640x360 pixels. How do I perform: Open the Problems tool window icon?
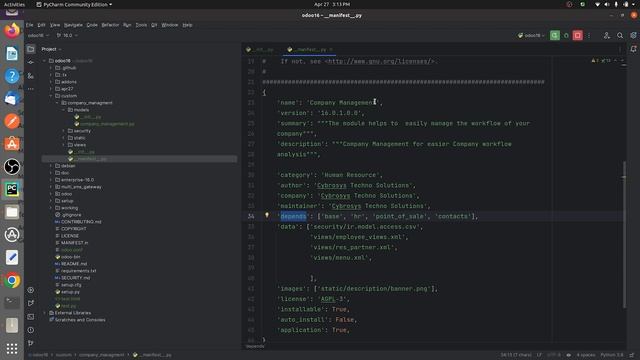[x=31, y=330]
